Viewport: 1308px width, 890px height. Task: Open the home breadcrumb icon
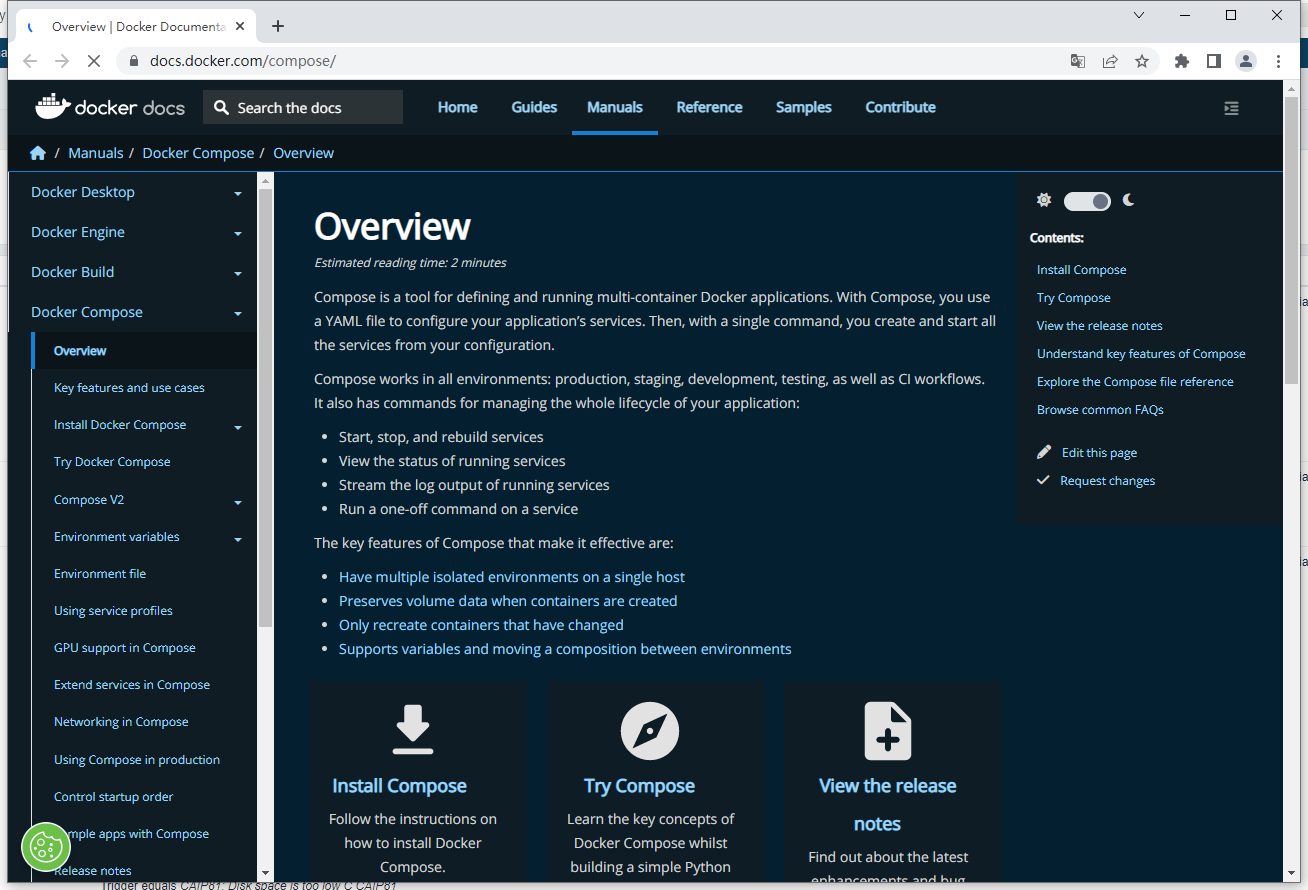tap(37, 153)
